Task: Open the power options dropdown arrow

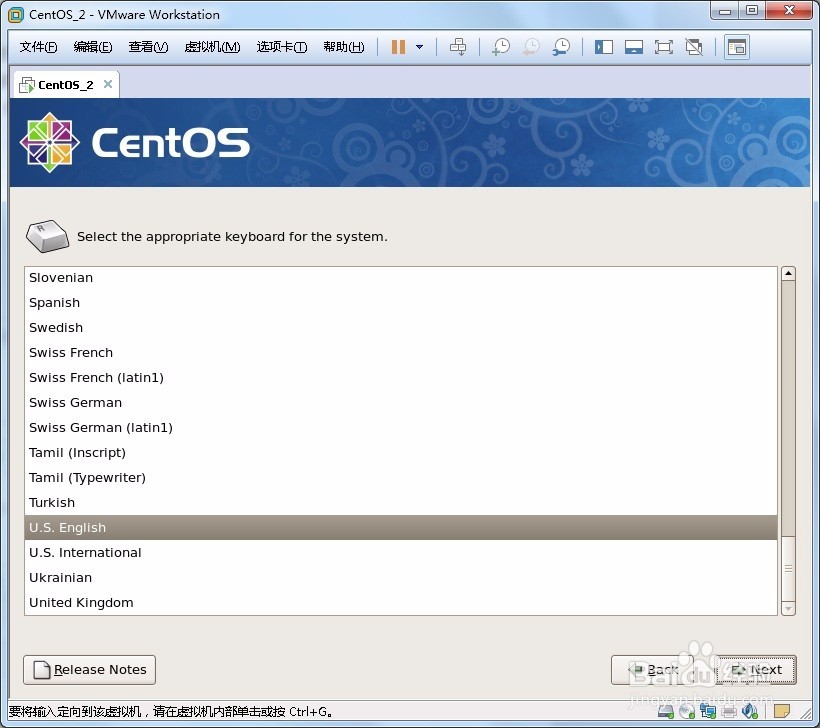Action: point(419,47)
